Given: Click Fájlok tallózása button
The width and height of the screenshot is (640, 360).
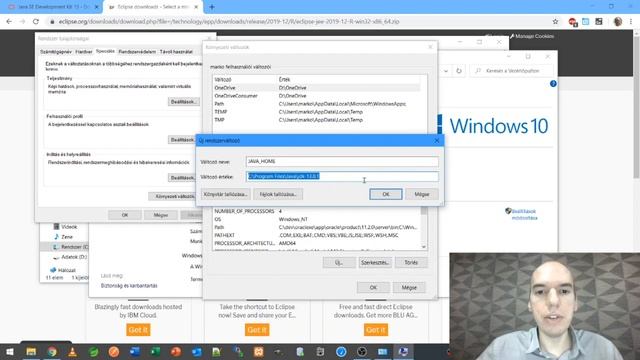Looking at the screenshot, I should coord(278,194).
